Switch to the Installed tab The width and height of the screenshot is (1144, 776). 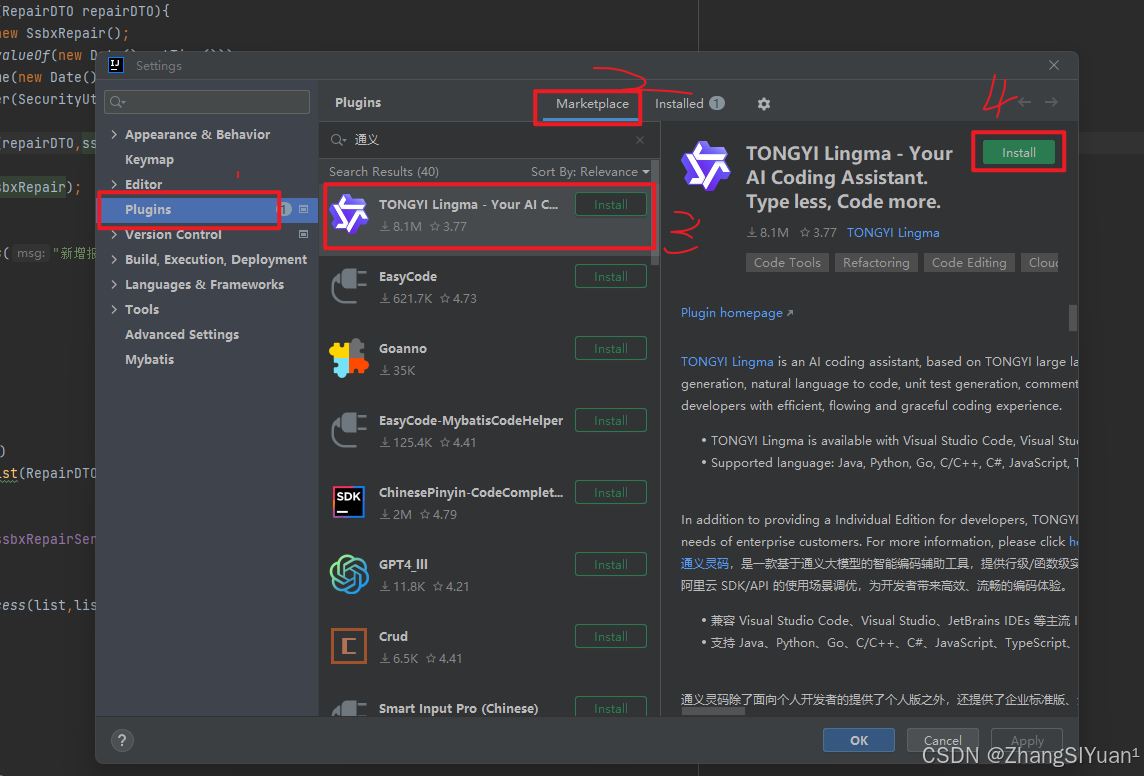tap(689, 104)
